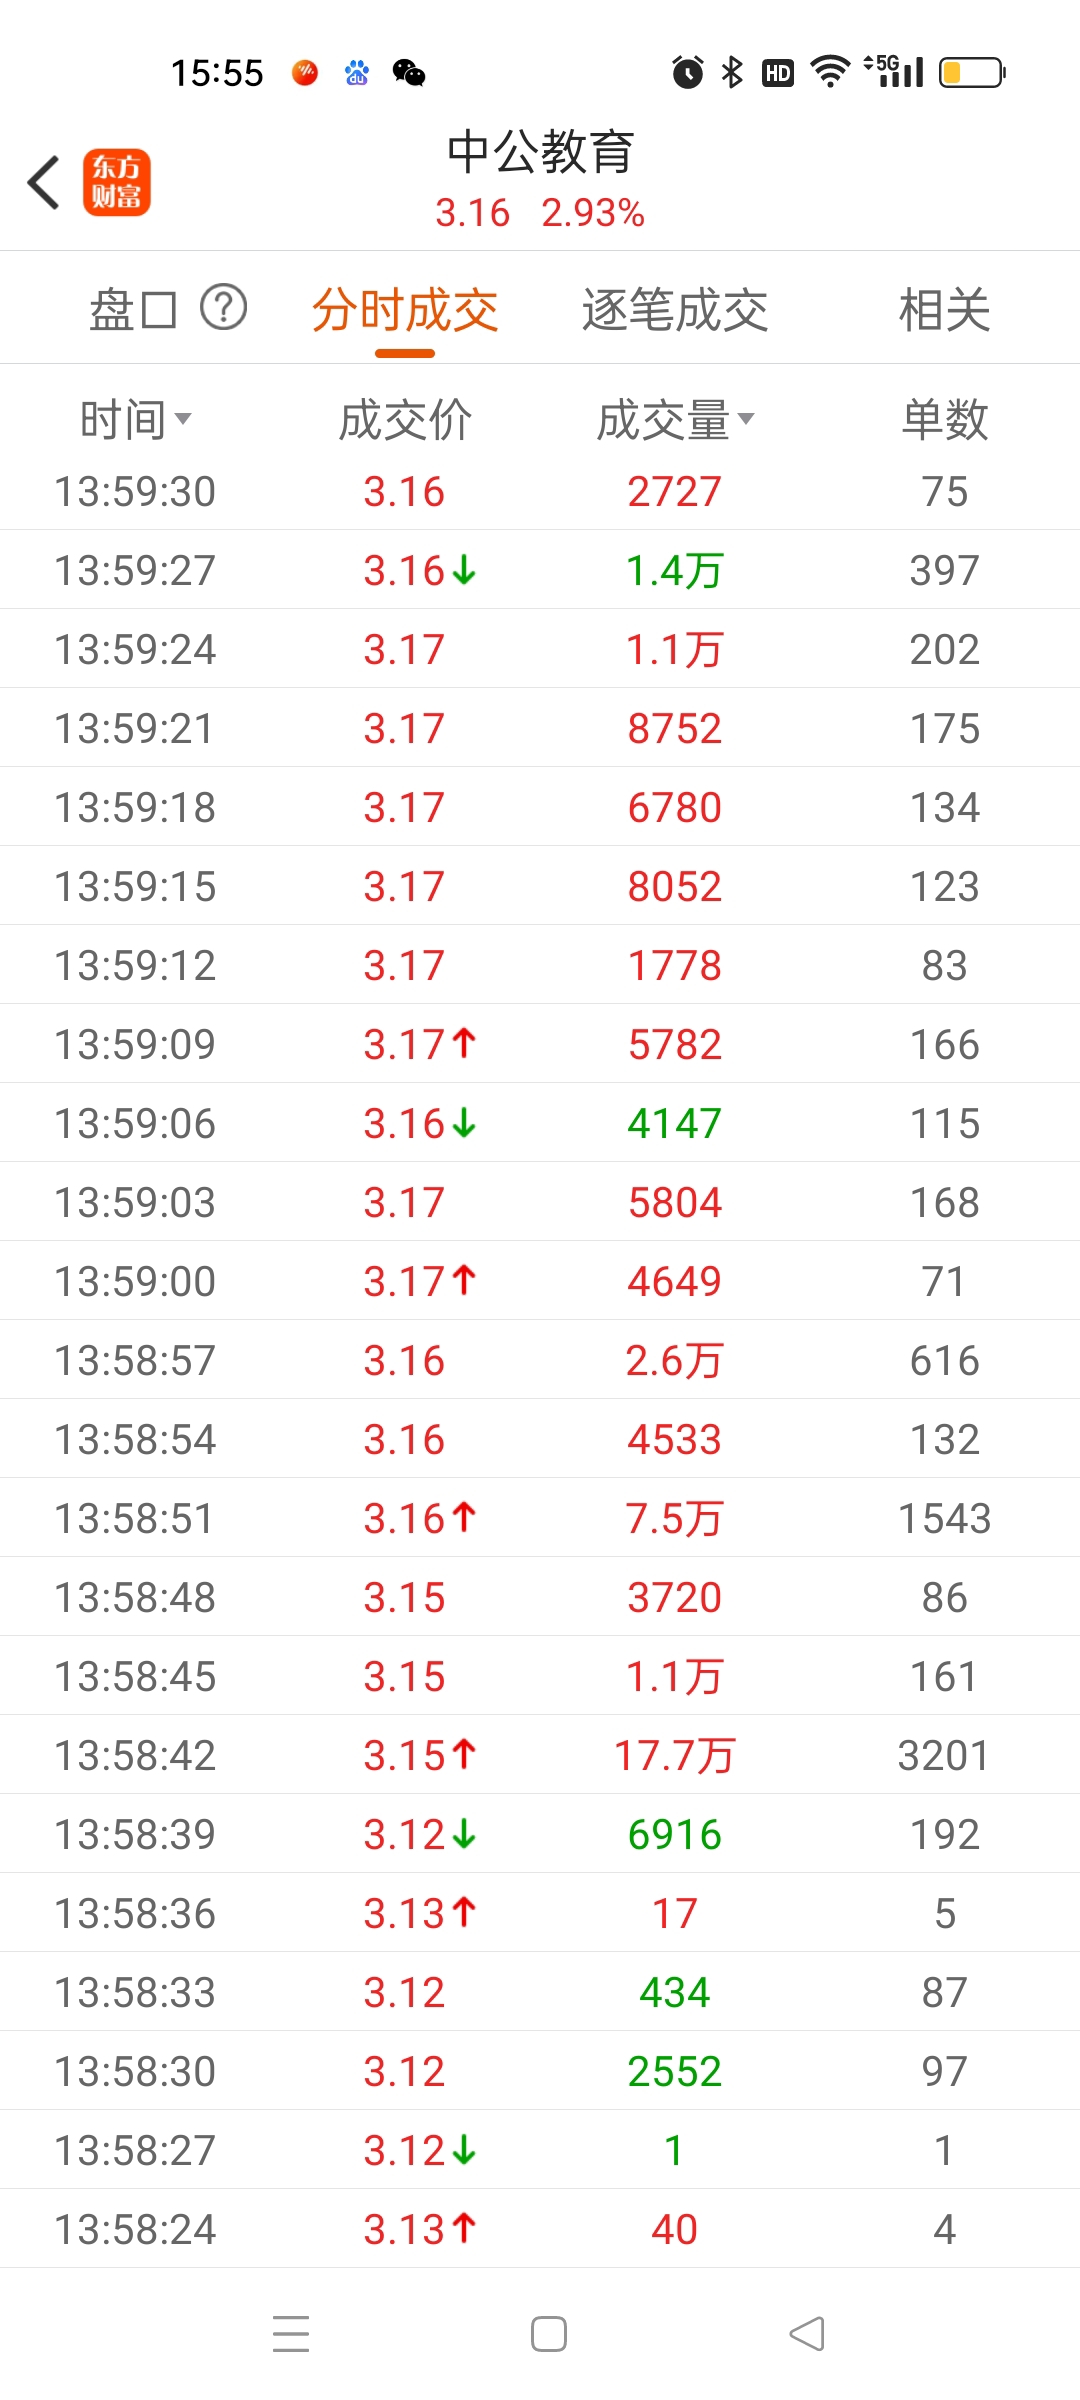Tap the back arrow icon
The width and height of the screenshot is (1080, 2400).
[x=44, y=182]
